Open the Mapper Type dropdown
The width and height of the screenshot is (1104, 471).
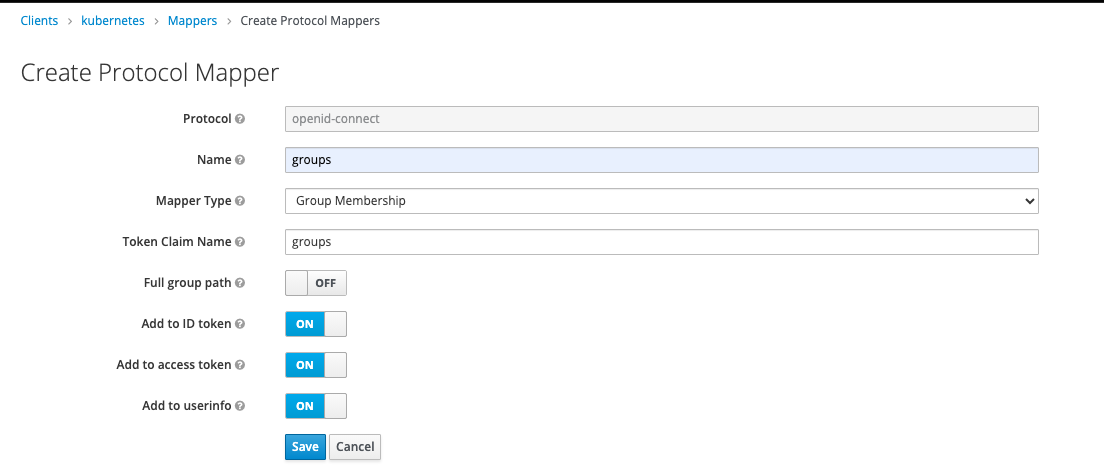tap(662, 201)
